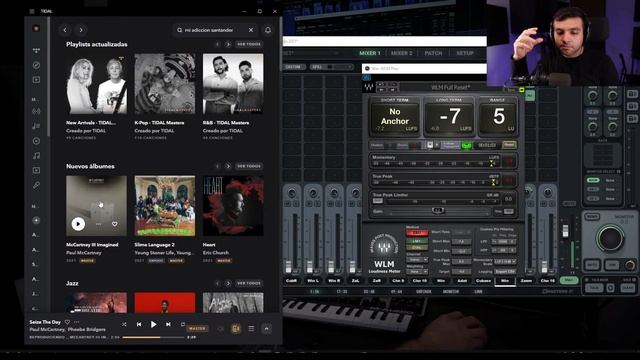Image resolution: width=640 pixels, height=360 pixels.
Task: Open the TIDAL profile avatar
Action: 36,29
